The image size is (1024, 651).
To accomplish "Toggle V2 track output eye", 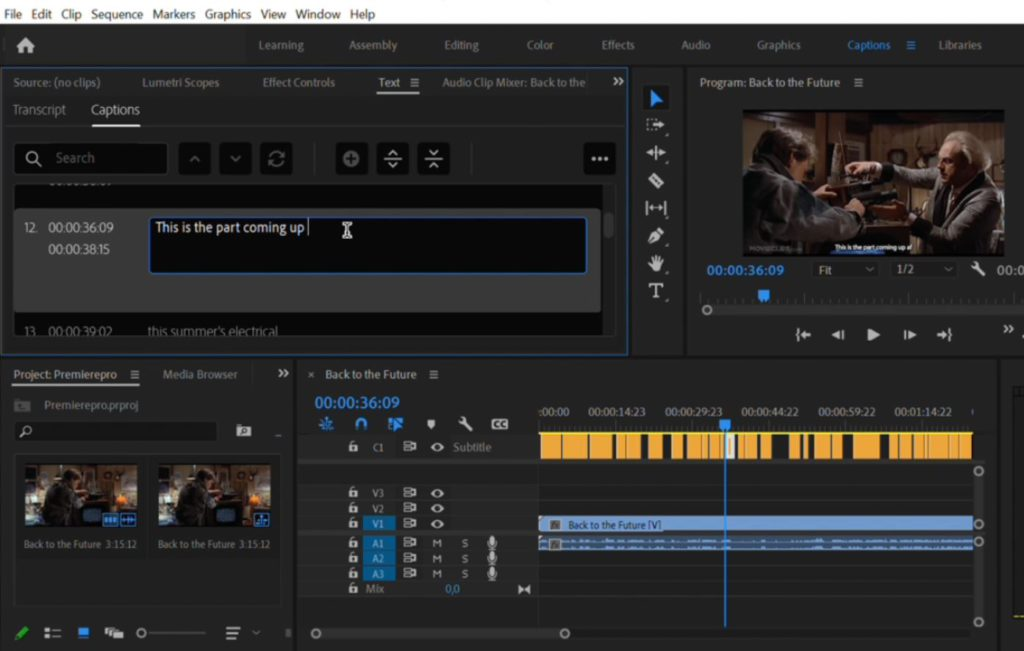I will [x=437, y=508].
